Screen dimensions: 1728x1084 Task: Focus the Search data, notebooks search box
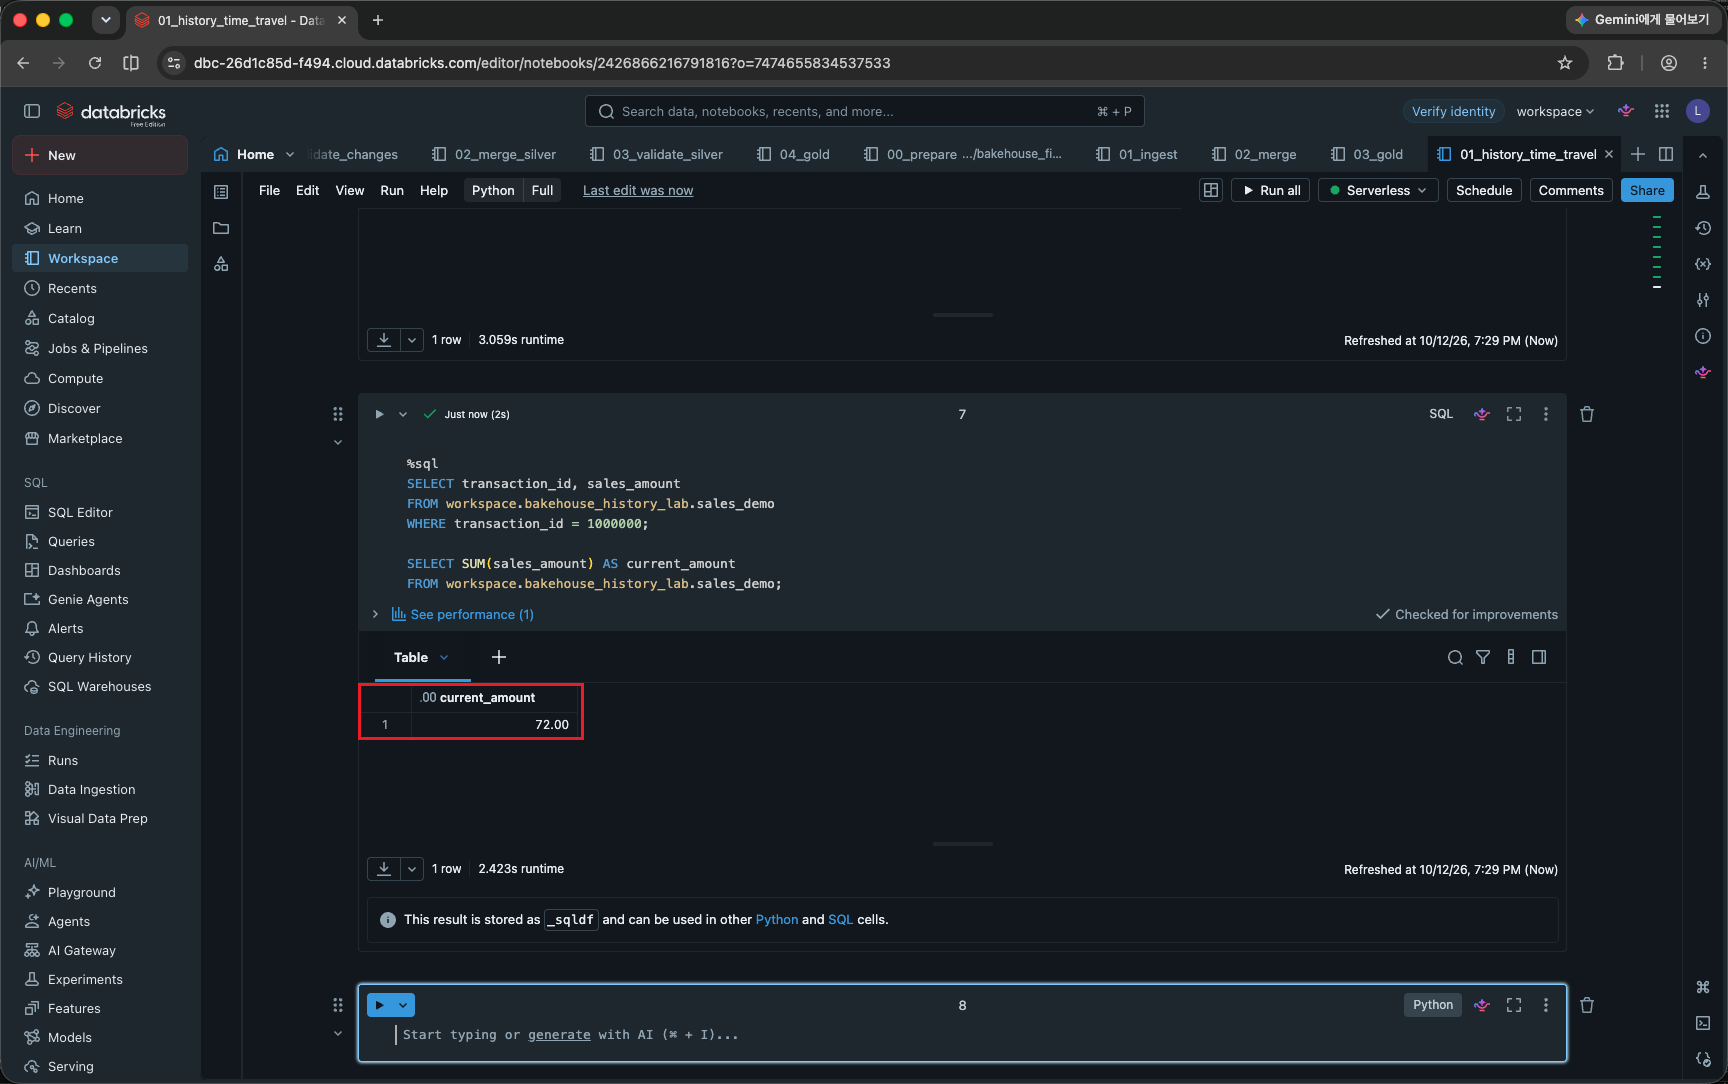pos(864,111)
